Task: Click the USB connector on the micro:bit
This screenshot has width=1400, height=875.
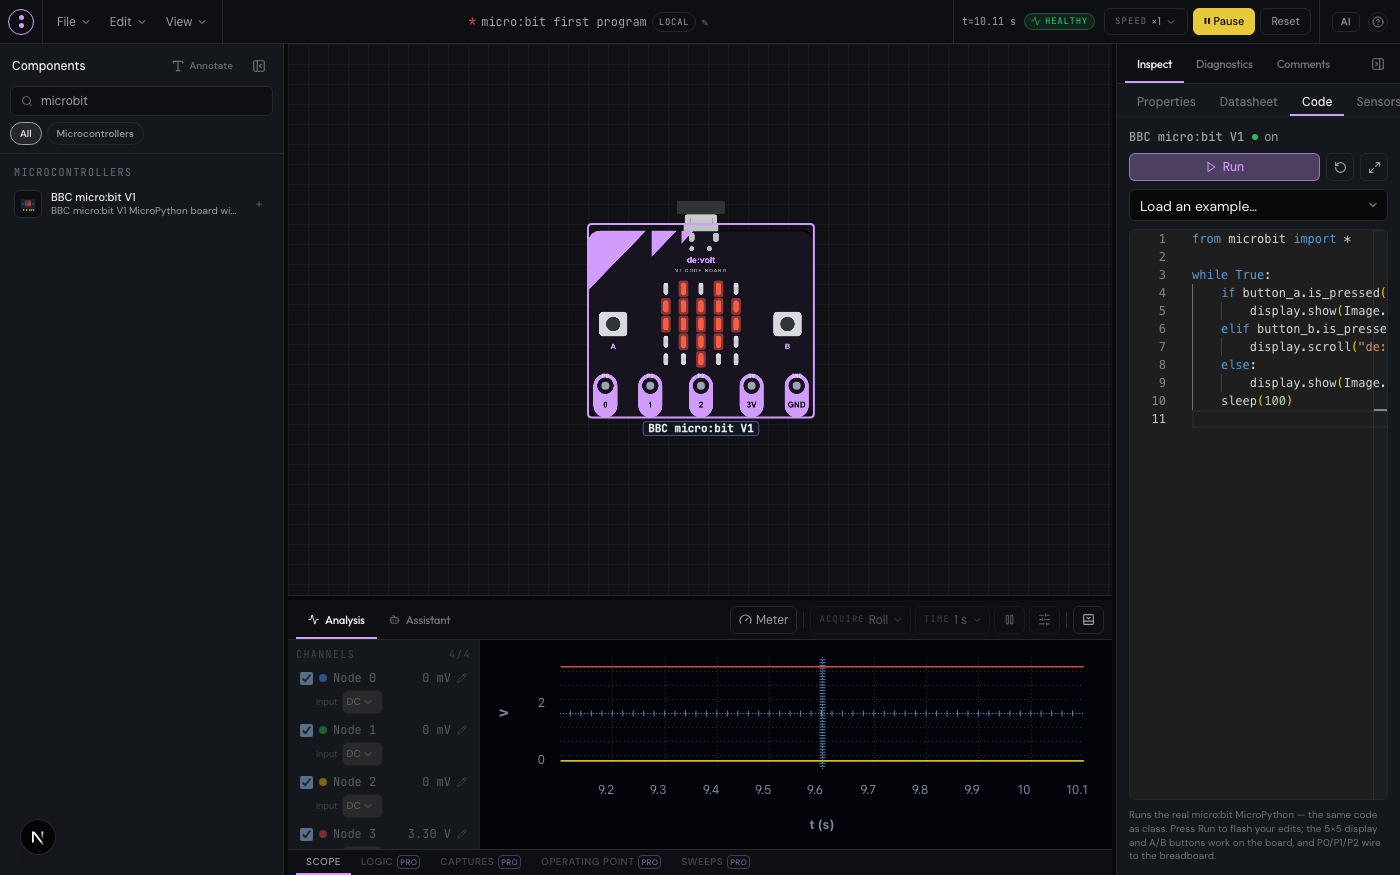Action: click(701, 215)
